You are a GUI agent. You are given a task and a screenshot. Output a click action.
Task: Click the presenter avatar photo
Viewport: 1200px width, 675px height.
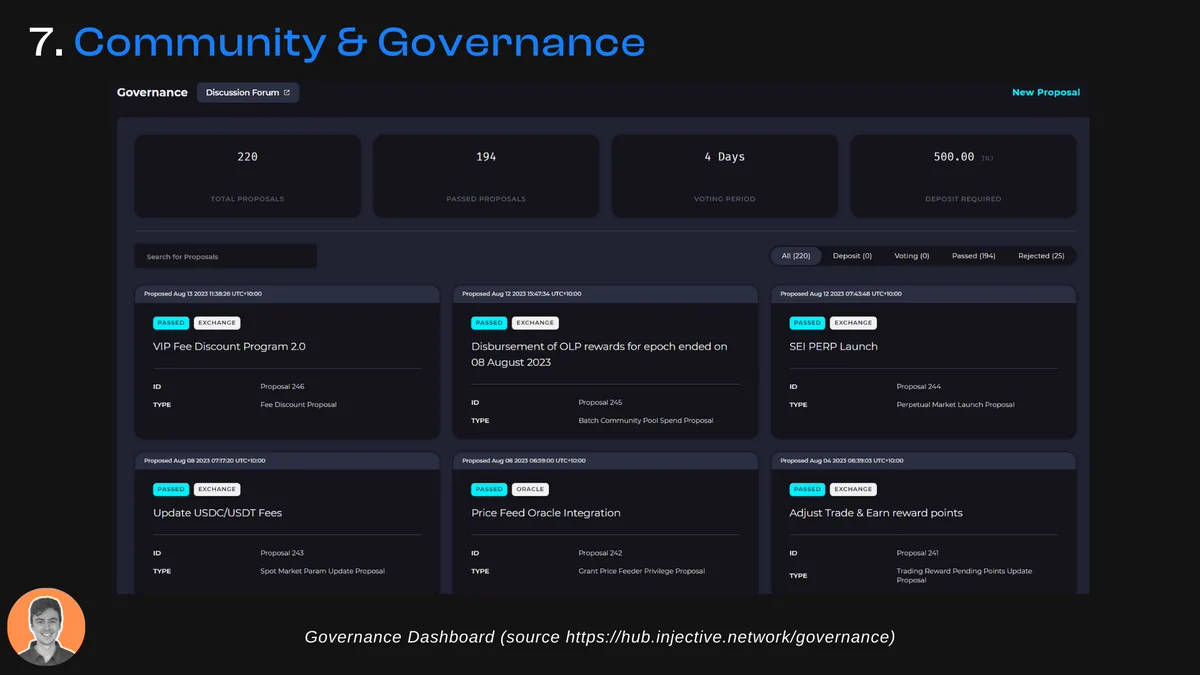46,627
